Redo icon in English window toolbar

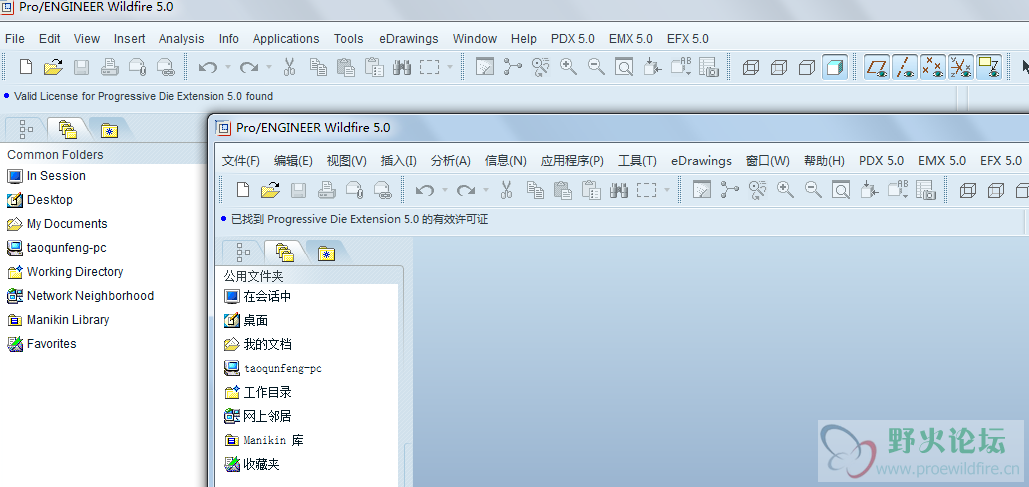[x=249, y=67]
